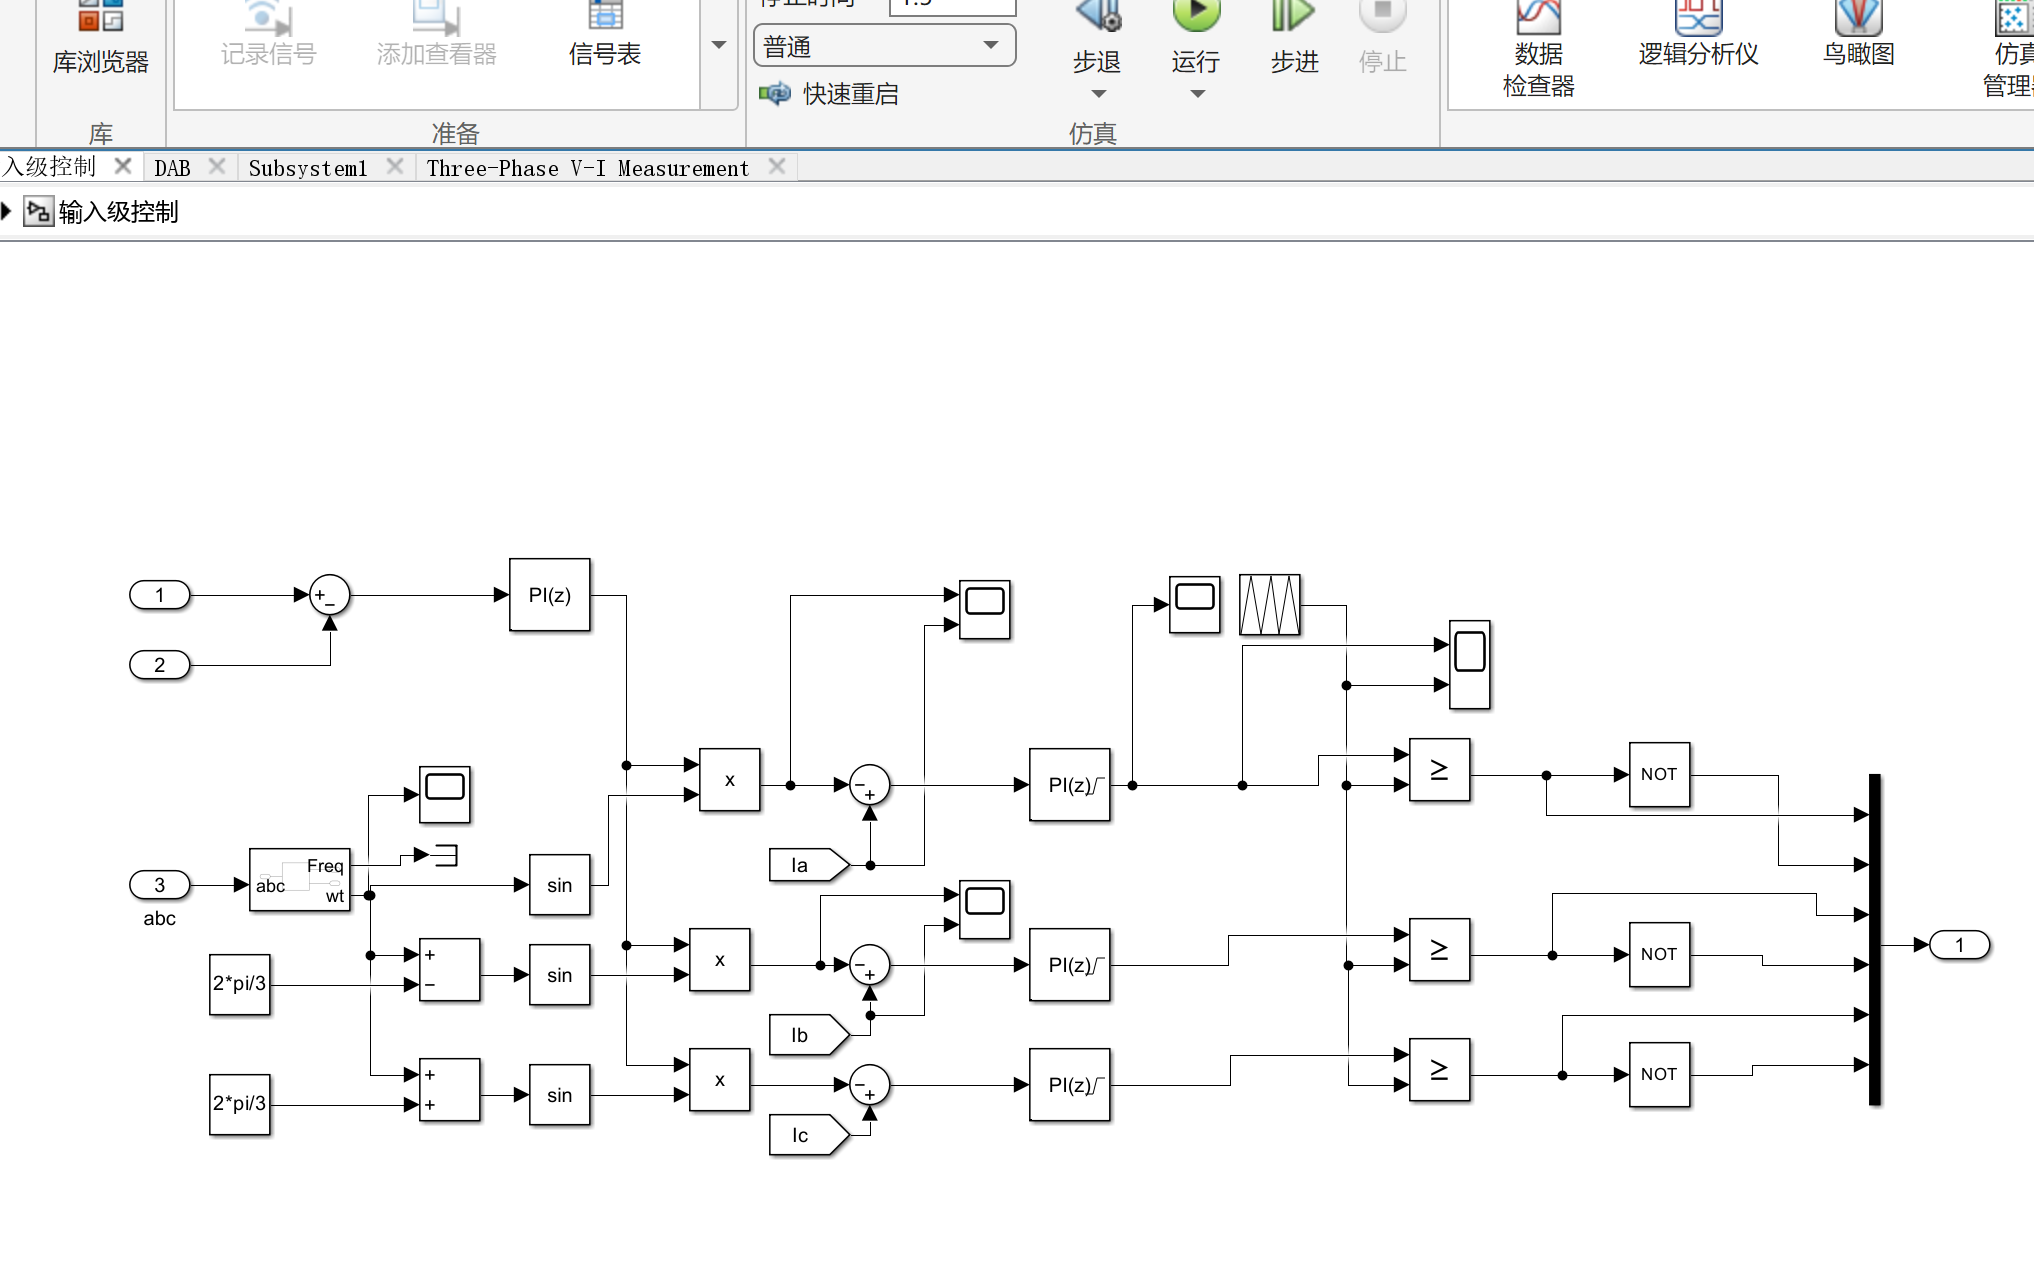Click the 输入级控制 breadcrumb link

pos(118,212)
